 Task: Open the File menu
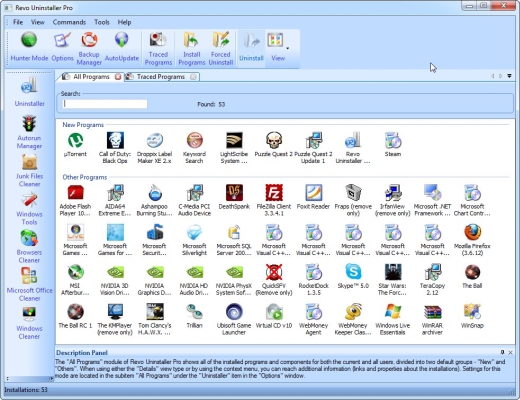tap(18, 22)
